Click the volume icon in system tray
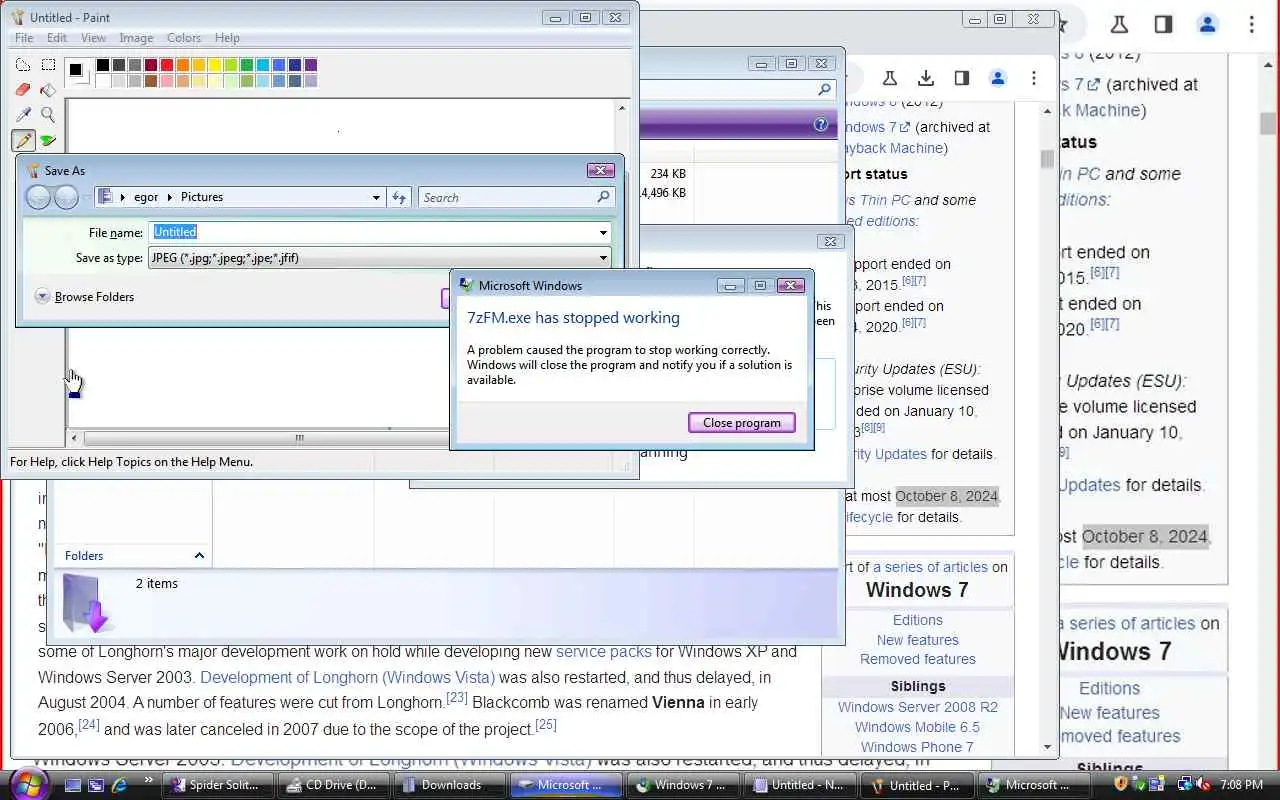Image resolution: width=1280 pixels, height=800 pixels. pos(1204,785)
